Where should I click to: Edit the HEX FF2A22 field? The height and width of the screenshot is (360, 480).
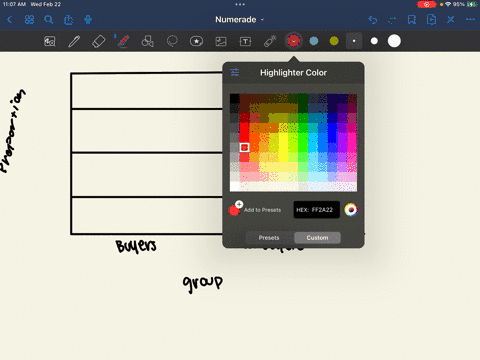point(316,210)
